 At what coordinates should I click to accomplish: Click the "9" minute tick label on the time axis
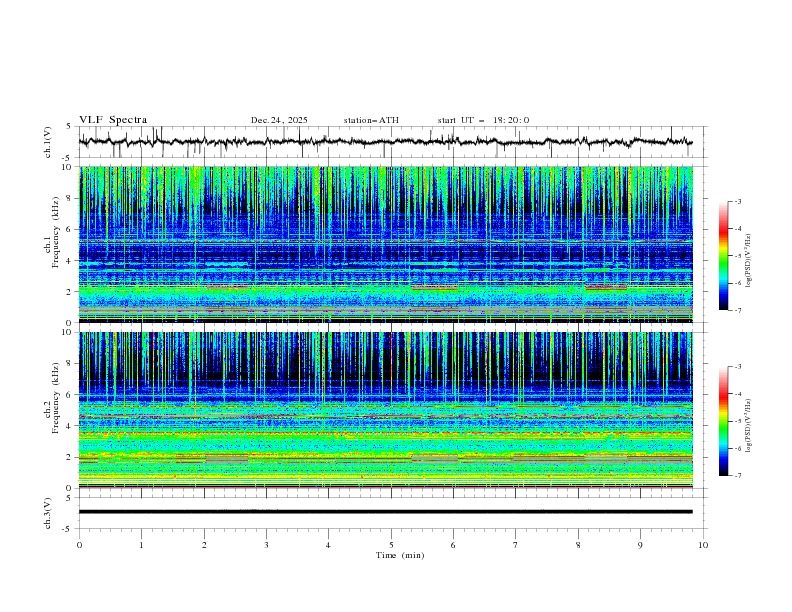coord(640,545)
